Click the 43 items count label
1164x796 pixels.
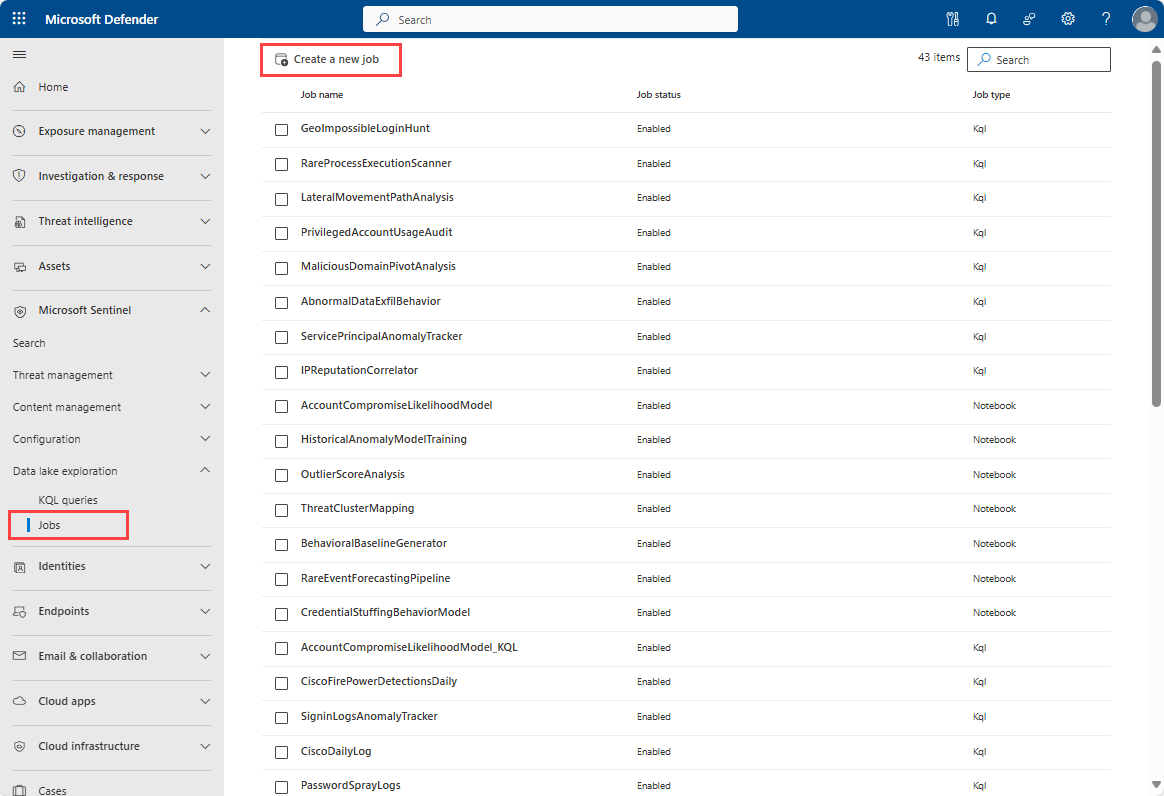coord(938,57)
